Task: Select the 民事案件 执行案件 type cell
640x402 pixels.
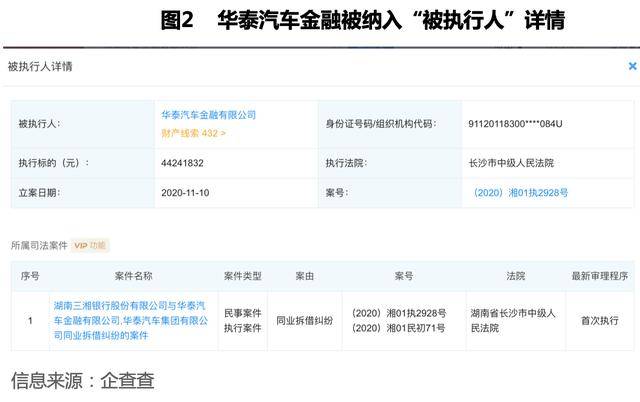Action: tap(242, 320)
